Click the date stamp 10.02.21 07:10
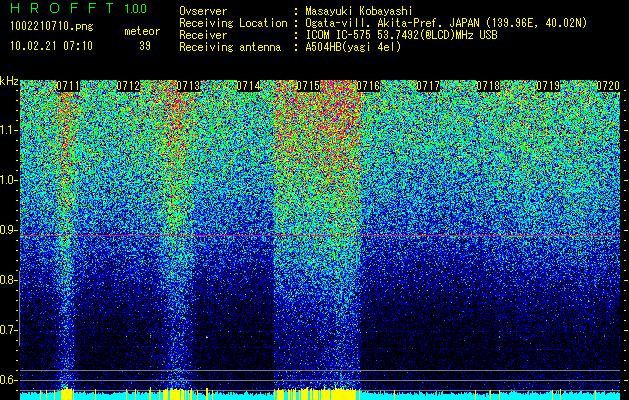 [51, 46]
